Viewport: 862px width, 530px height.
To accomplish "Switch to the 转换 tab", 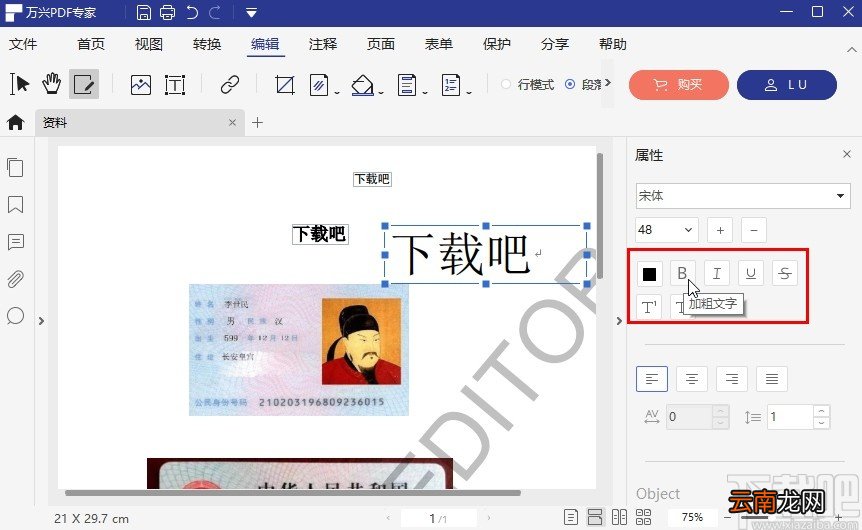I will coord(207,44).
